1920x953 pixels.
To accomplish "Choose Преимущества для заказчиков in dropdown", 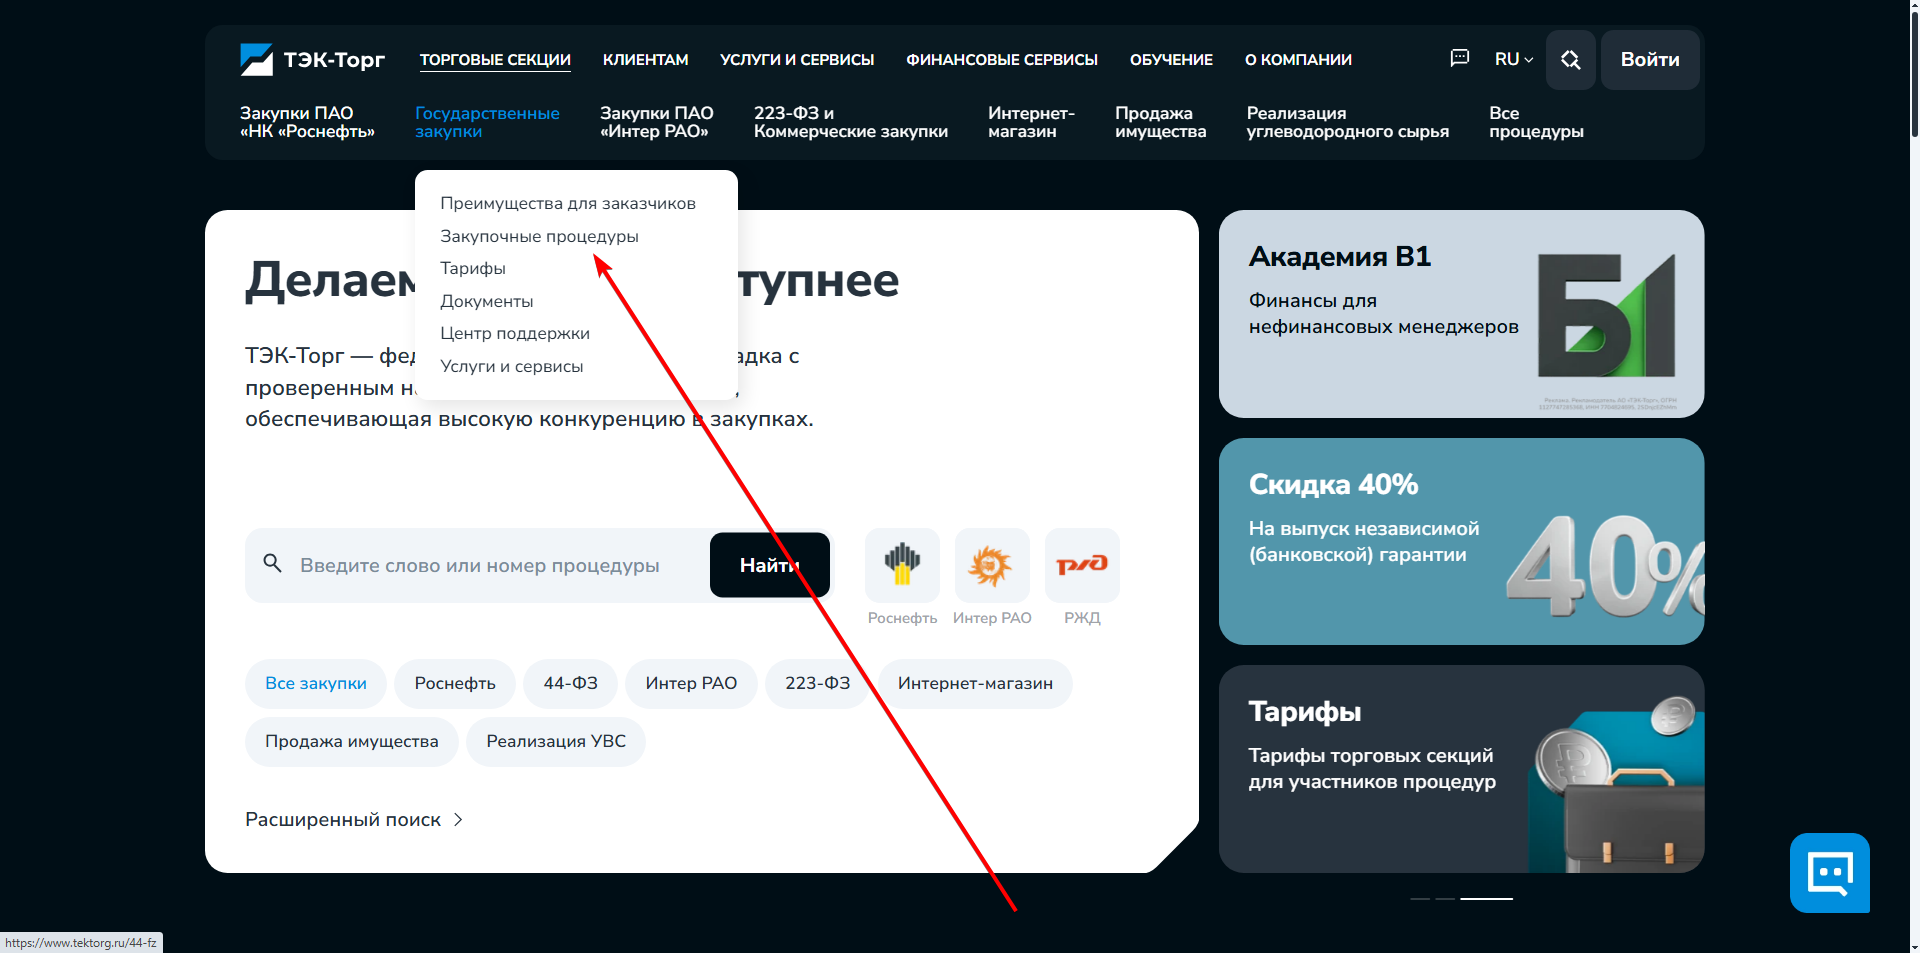I will click(568, 203).
